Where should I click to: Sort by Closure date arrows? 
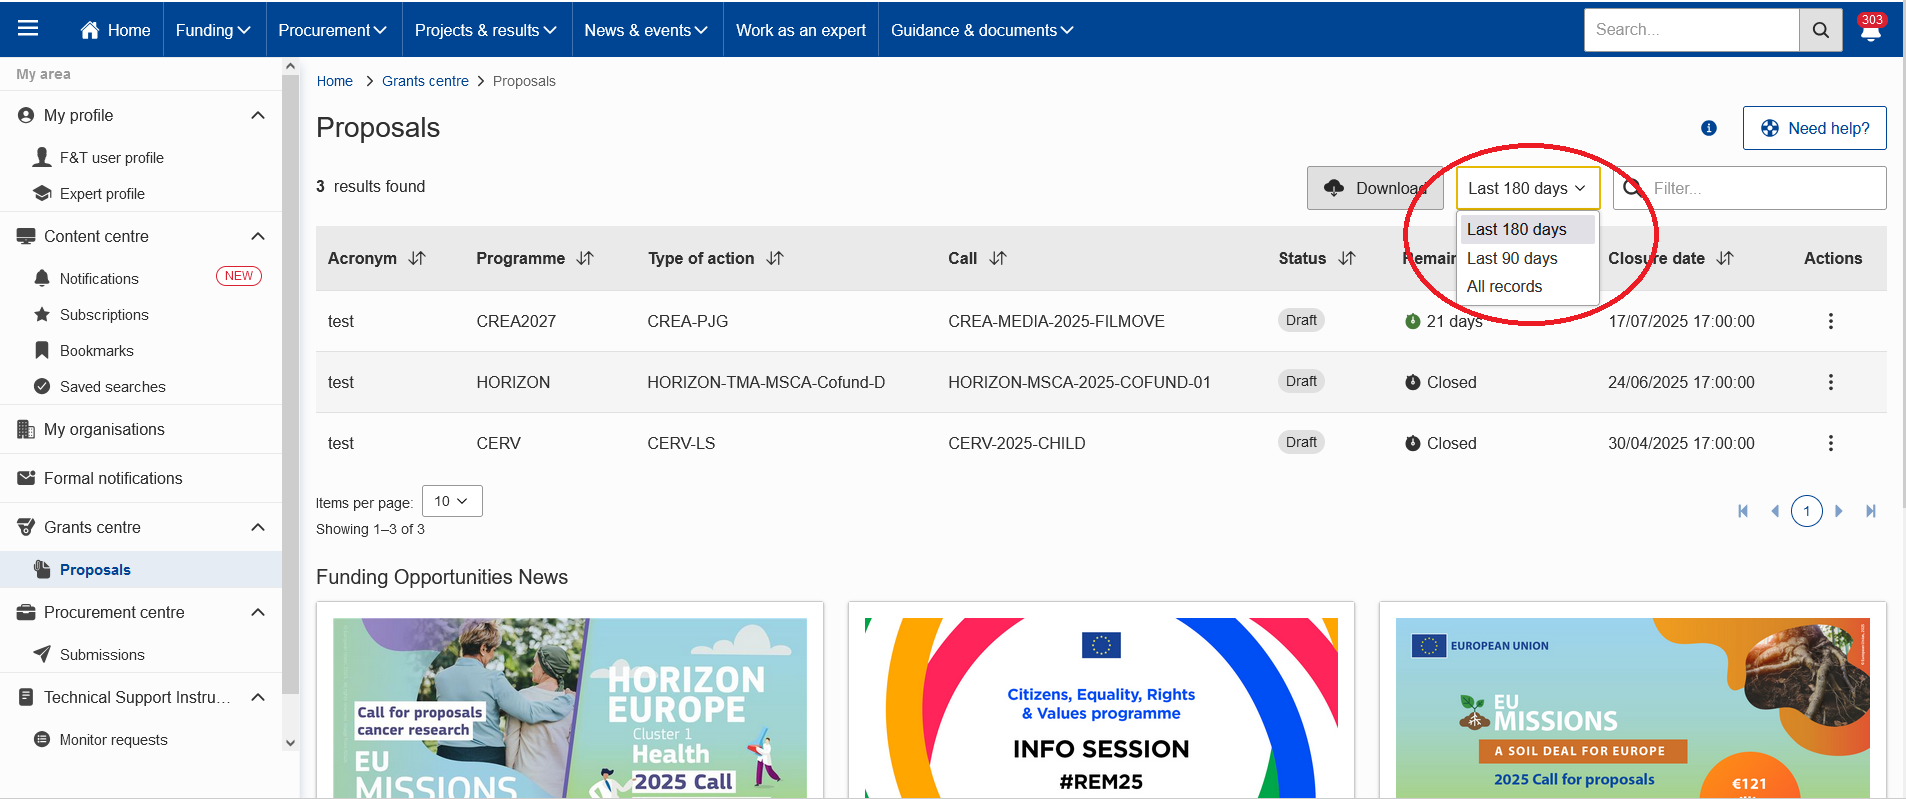click(1725, 258)
